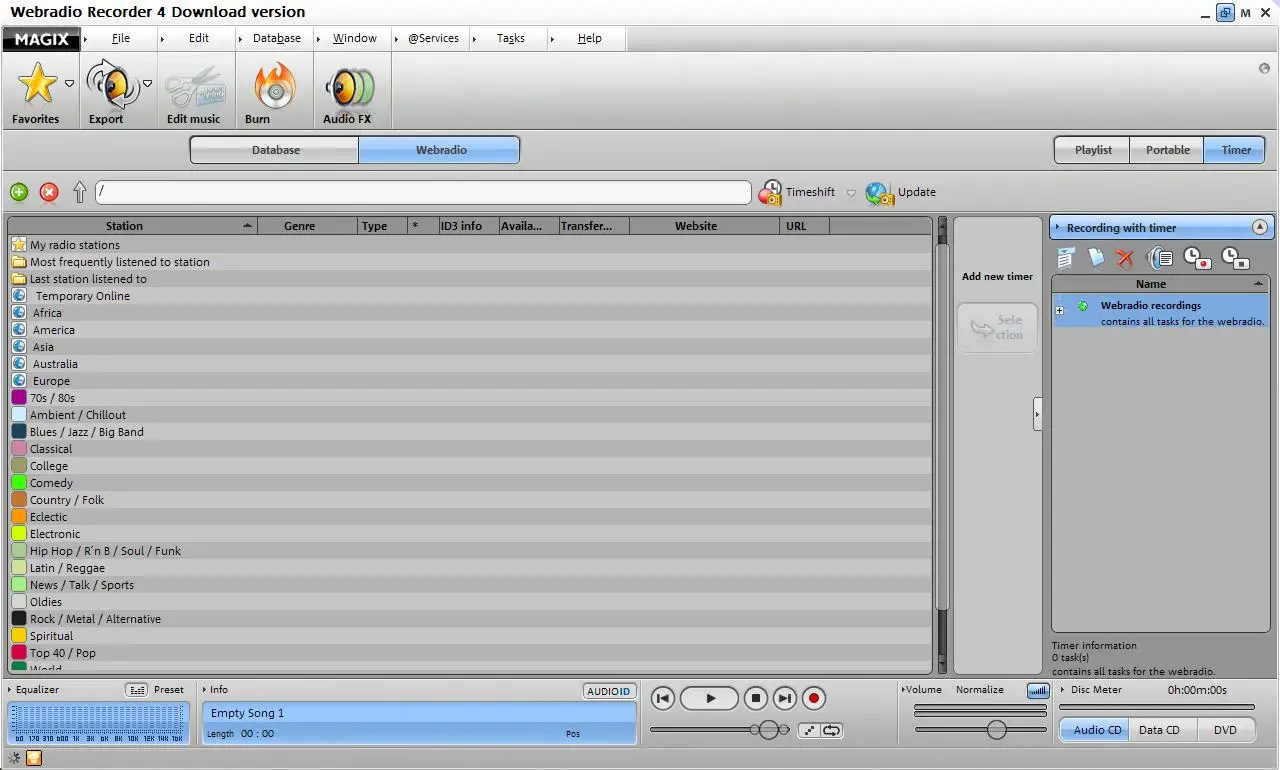
Task: Click the MAGIX logo
Action: [40, 39]
